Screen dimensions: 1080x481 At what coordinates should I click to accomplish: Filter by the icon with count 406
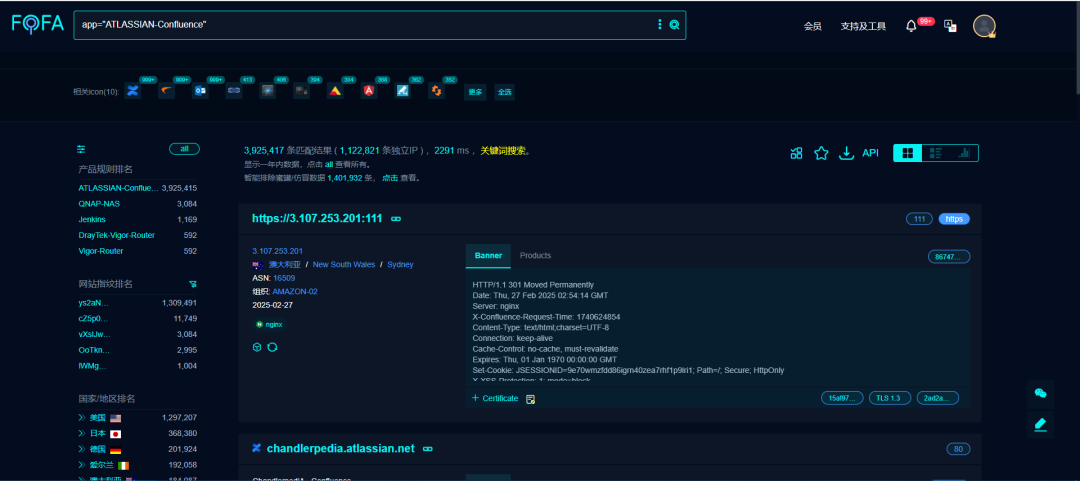[268, 91]
